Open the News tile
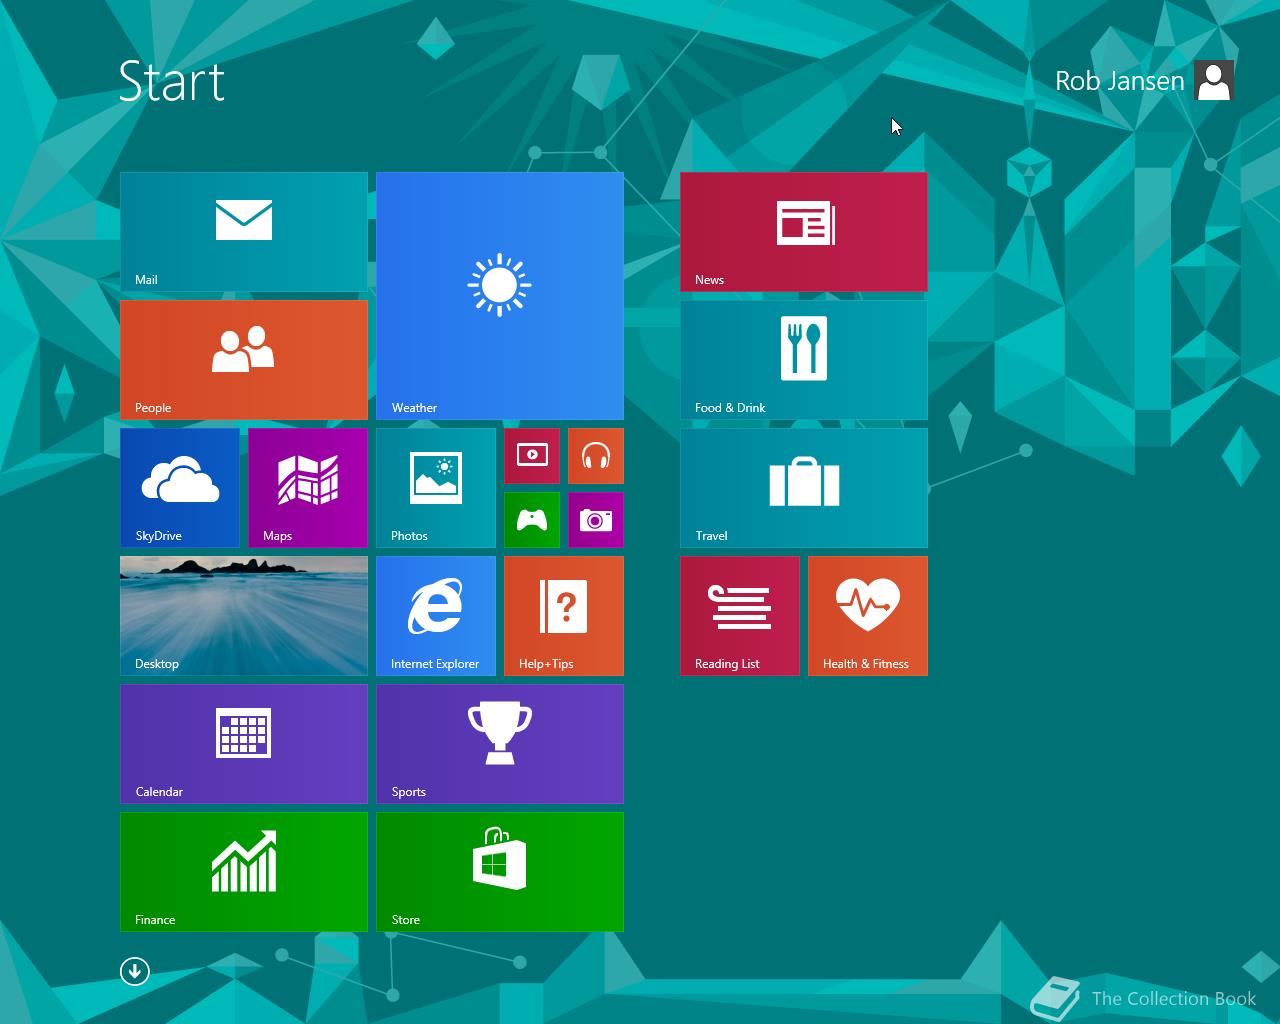The width and height of the screenshot is (1280, 1024). (x=804, y=232)
